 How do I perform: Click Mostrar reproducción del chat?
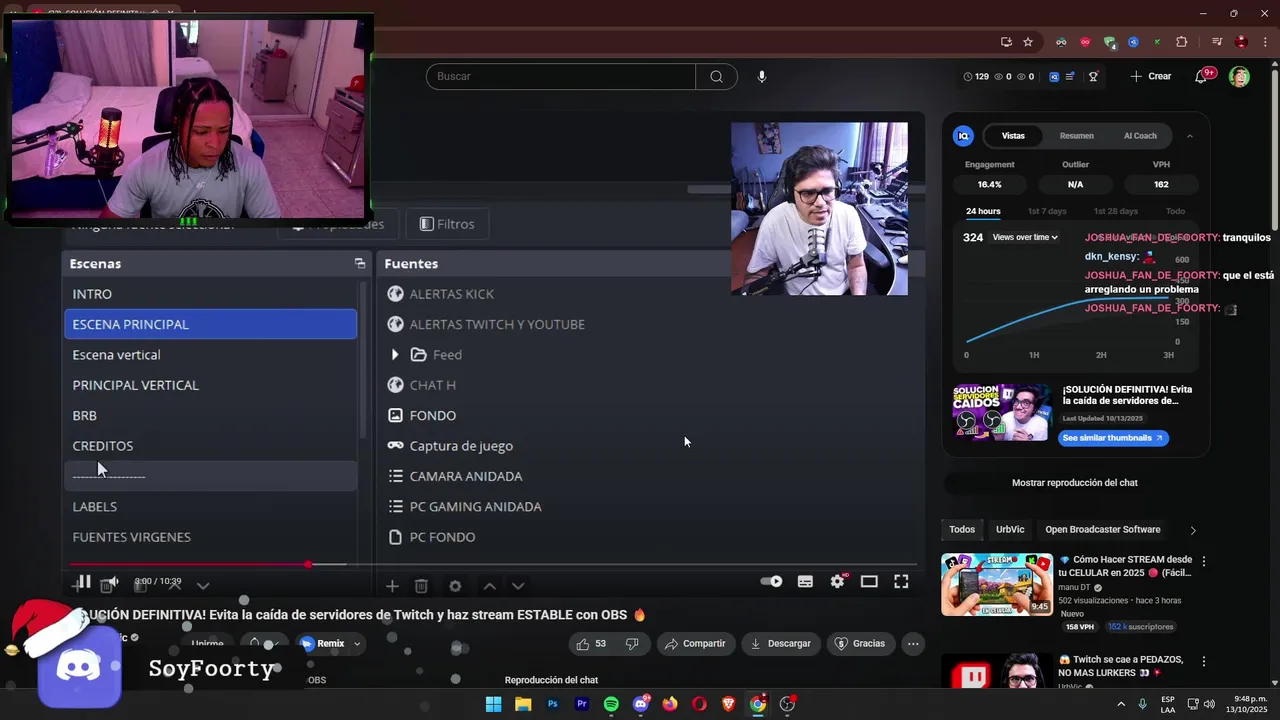point(1075,483)
